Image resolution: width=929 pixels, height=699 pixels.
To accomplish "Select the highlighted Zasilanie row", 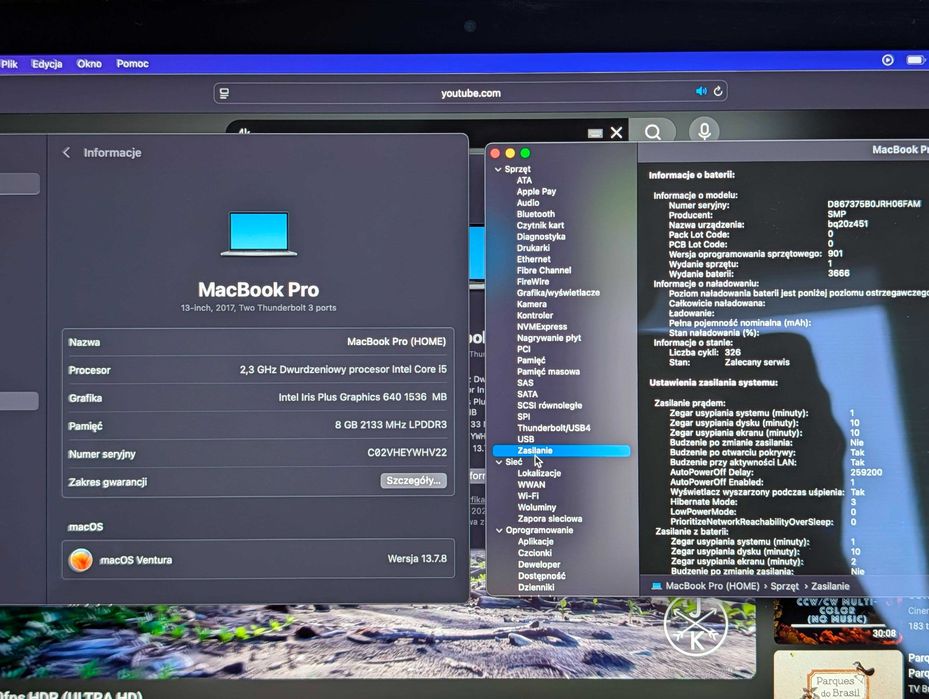I will (x=561, y=451).
